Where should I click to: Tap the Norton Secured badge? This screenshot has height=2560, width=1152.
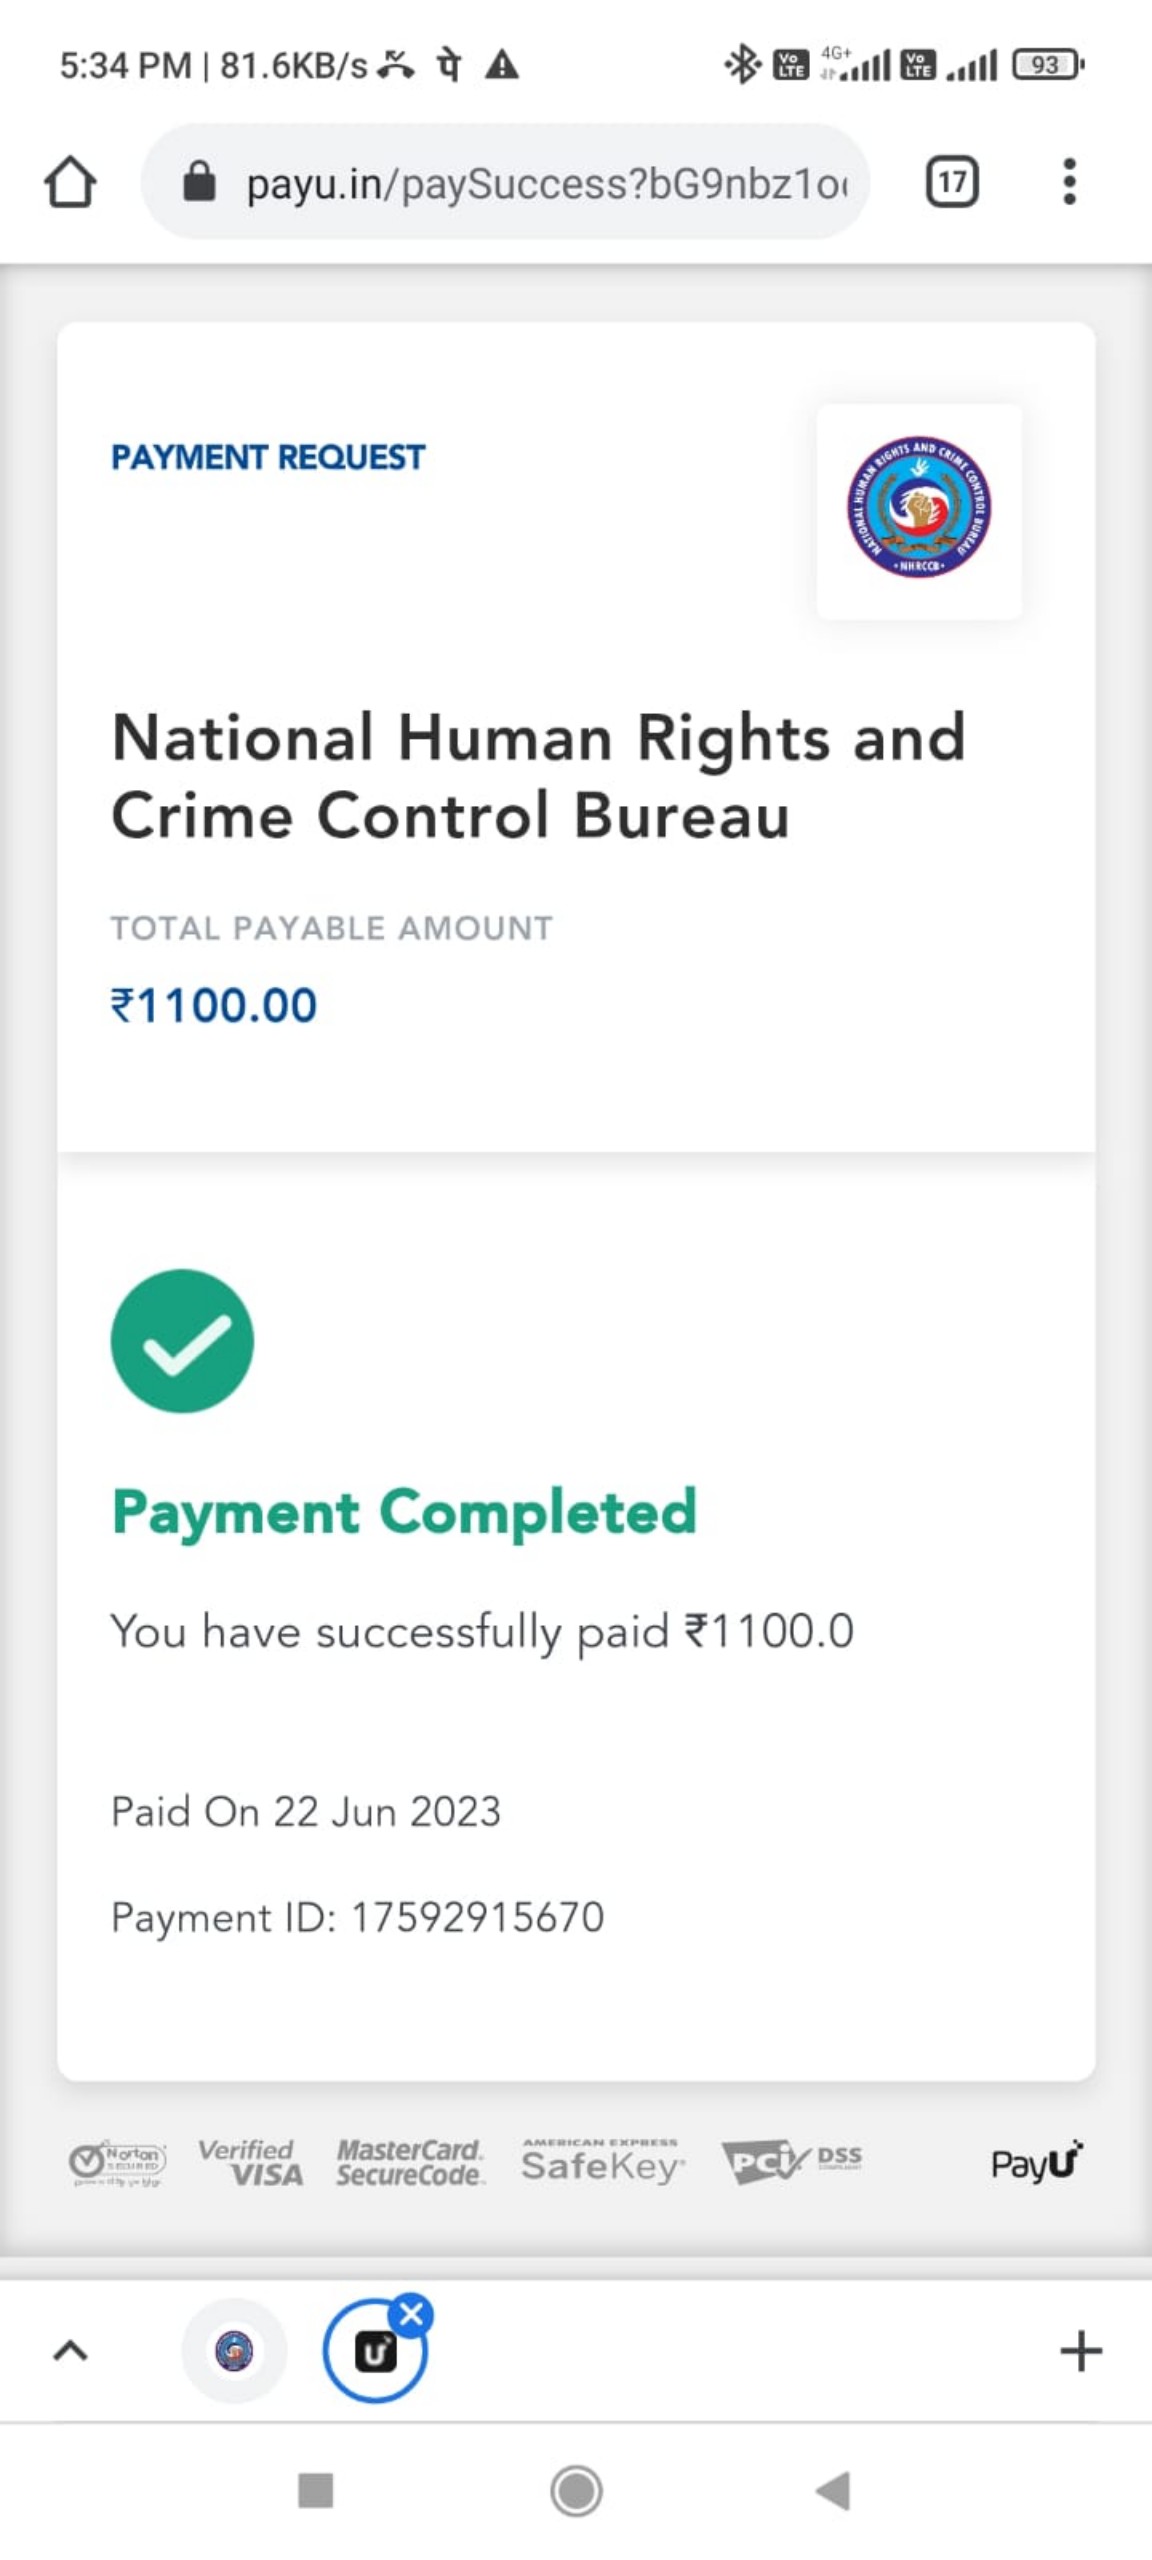117,2163
